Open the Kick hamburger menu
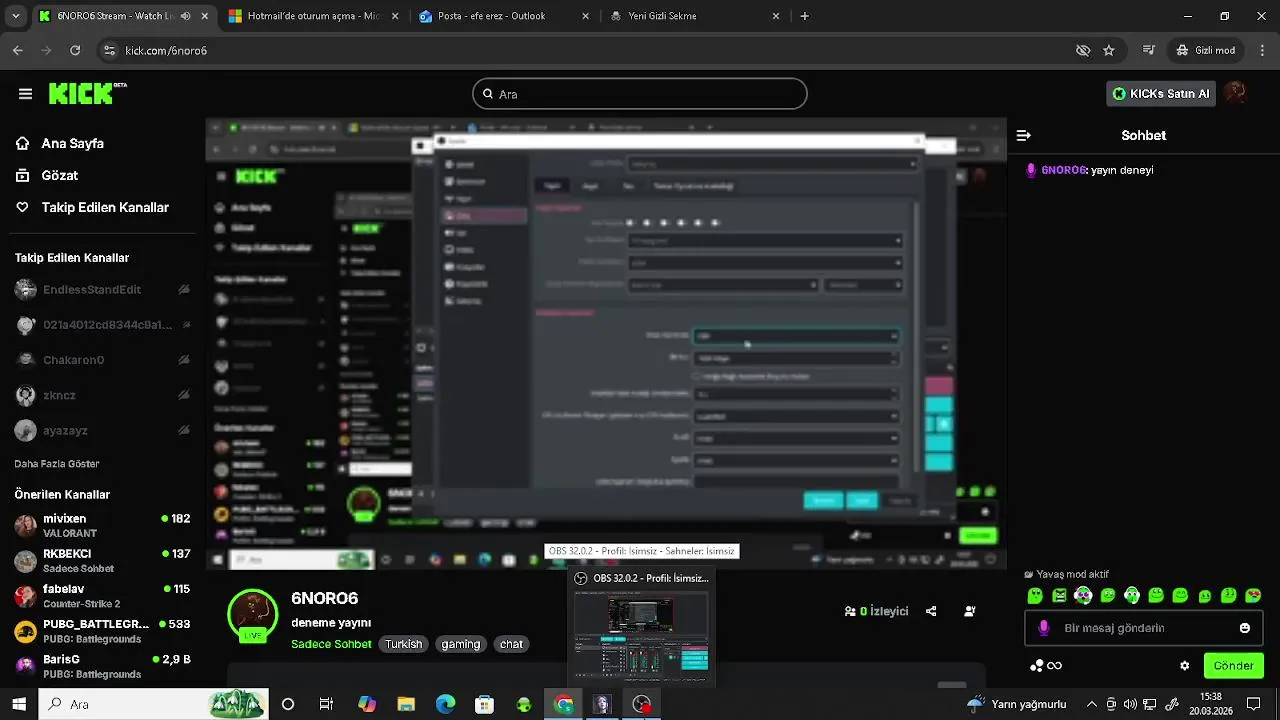 click(x=25, y=94)
